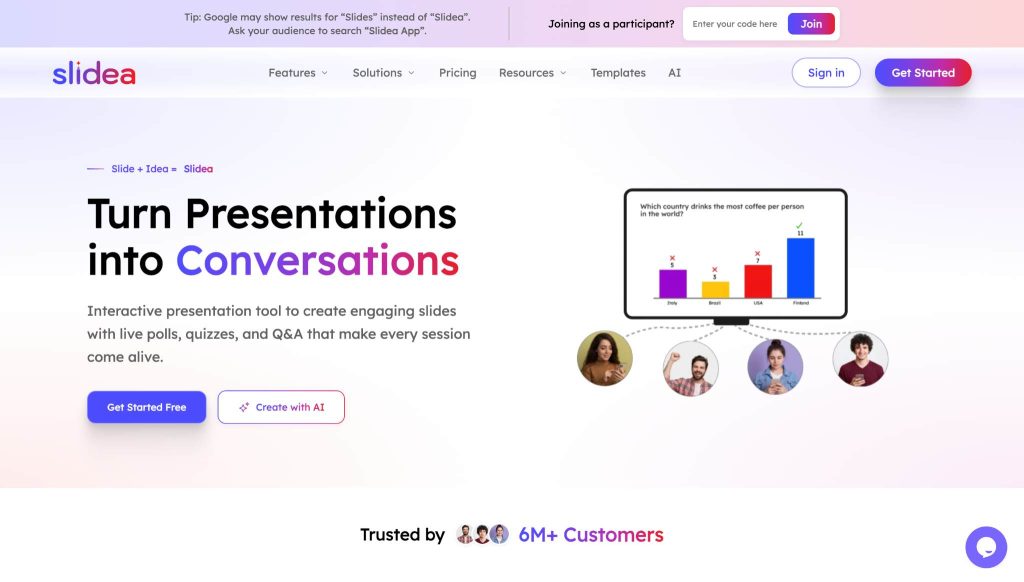Open the chat support bubble
The width and height of the screenshot is (1024, 582).
[x=985, y=547]
